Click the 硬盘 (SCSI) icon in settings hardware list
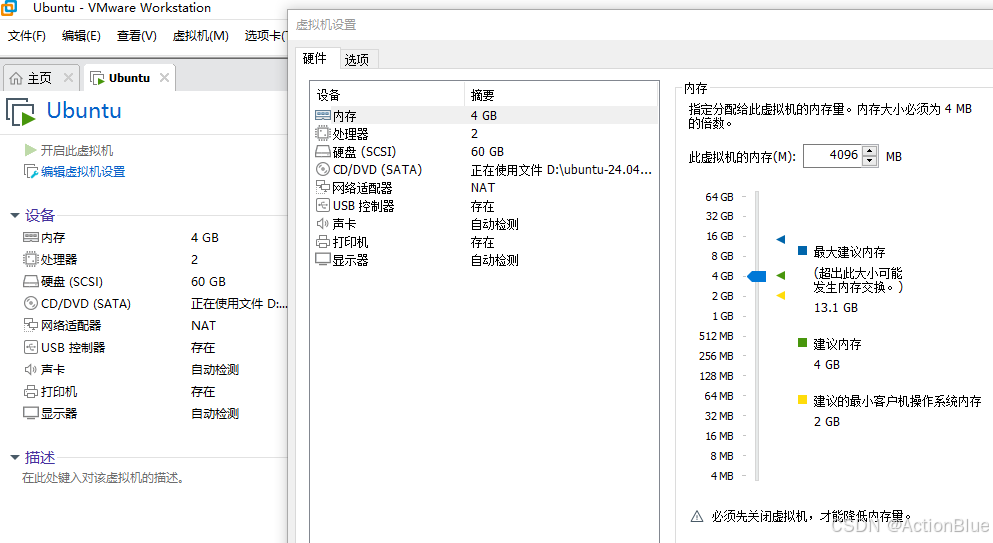The image size is (993, 543). [323, 151]
